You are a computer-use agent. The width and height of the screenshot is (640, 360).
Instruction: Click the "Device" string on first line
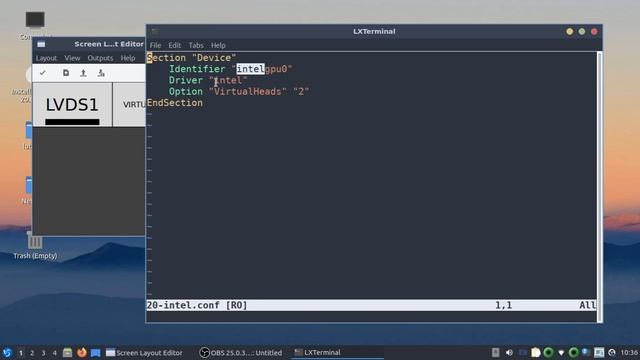pyautogui.click(x=214, y=58)
